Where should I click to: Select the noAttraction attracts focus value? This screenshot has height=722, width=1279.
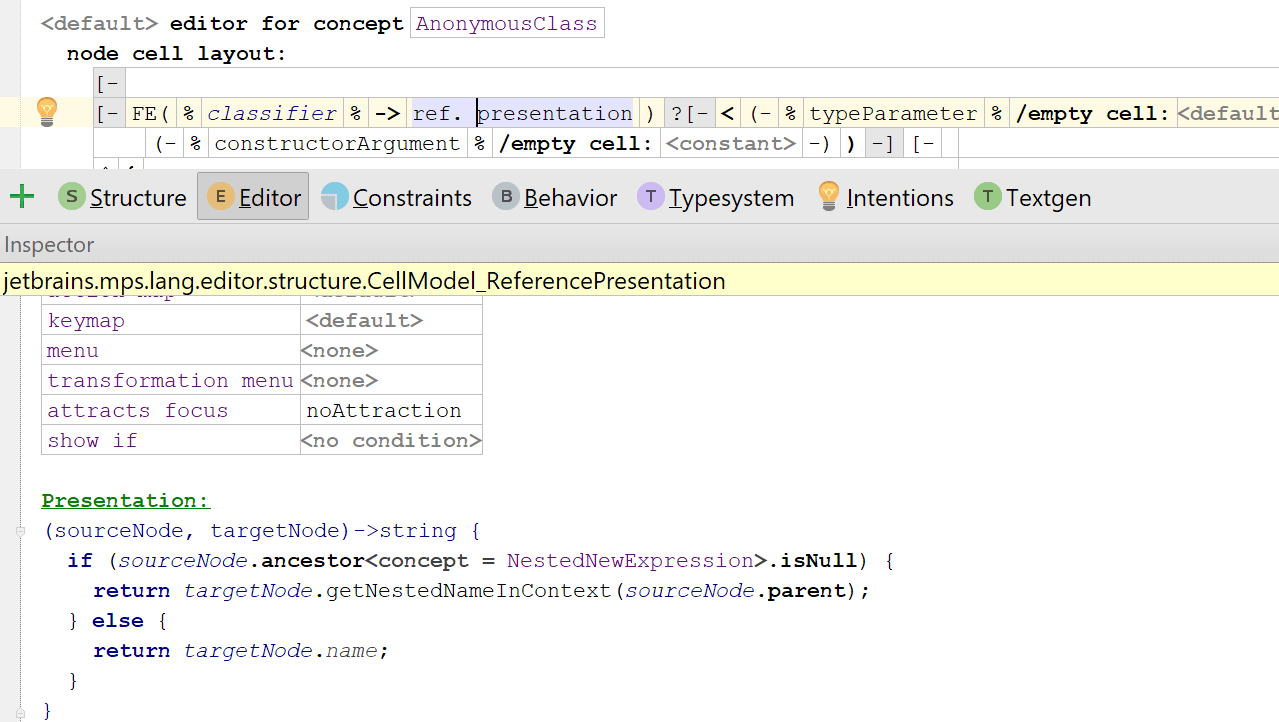(384, 411)
